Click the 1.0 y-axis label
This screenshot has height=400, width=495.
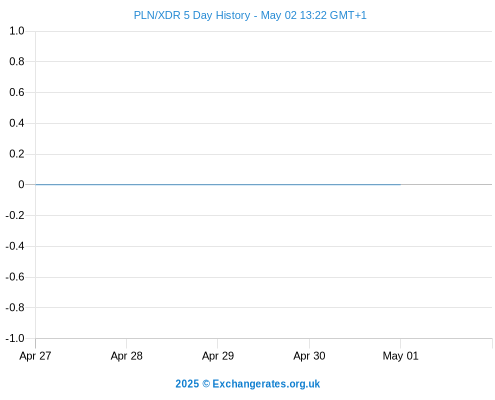[x=17, y=31]
